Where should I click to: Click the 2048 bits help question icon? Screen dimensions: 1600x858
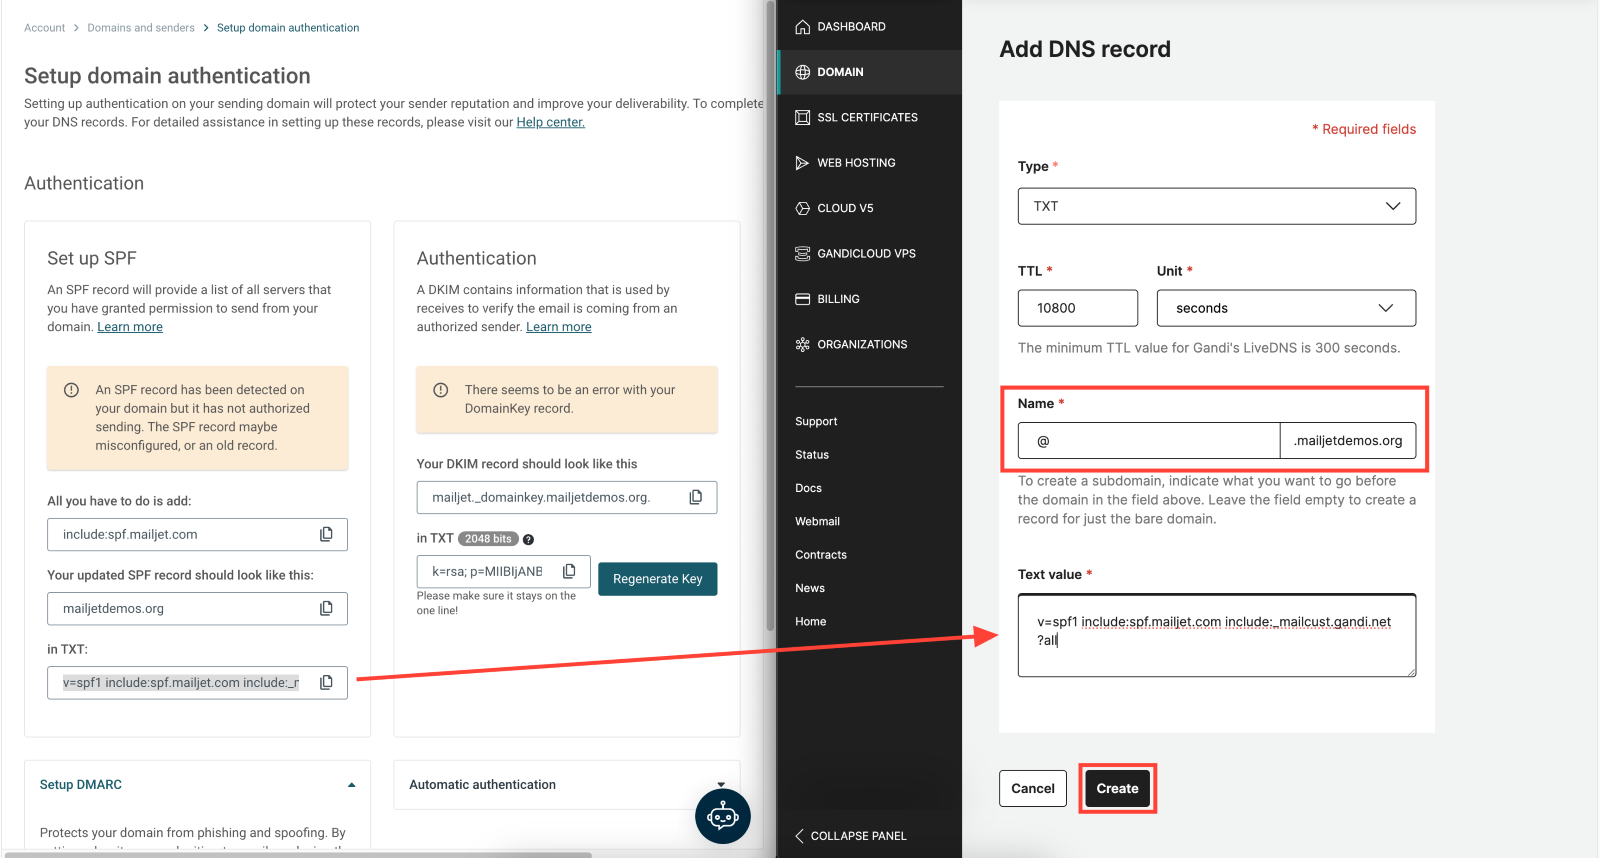click(x=529, y=540)
